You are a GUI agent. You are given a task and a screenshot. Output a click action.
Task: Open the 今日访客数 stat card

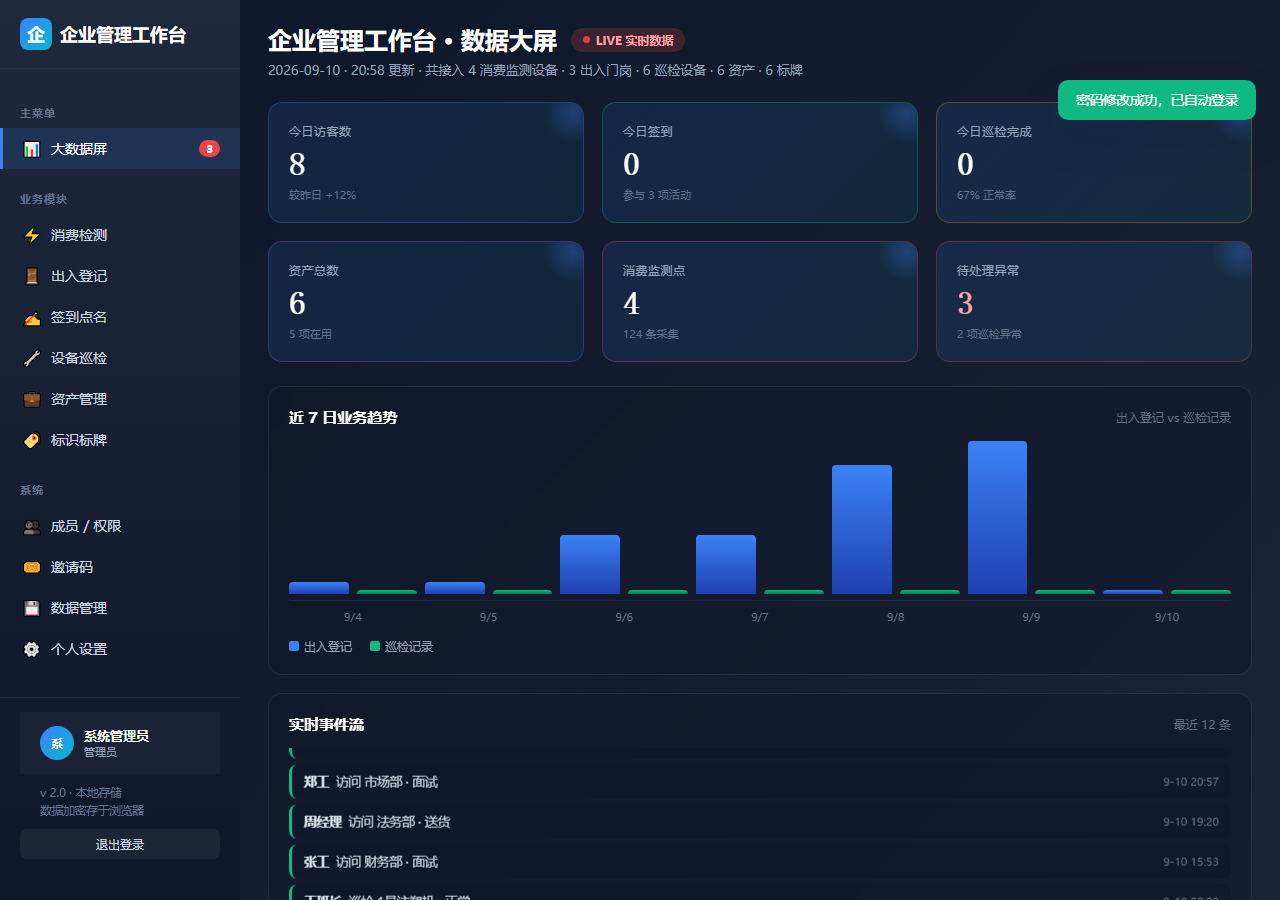coord(426,162)
